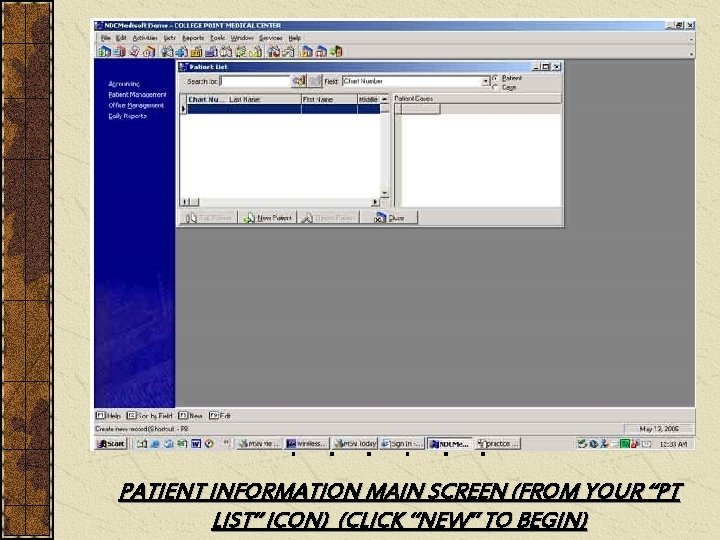Click the greyed icon left of Field label
Screen dimensions: 720x540
[x=315, y=81]
